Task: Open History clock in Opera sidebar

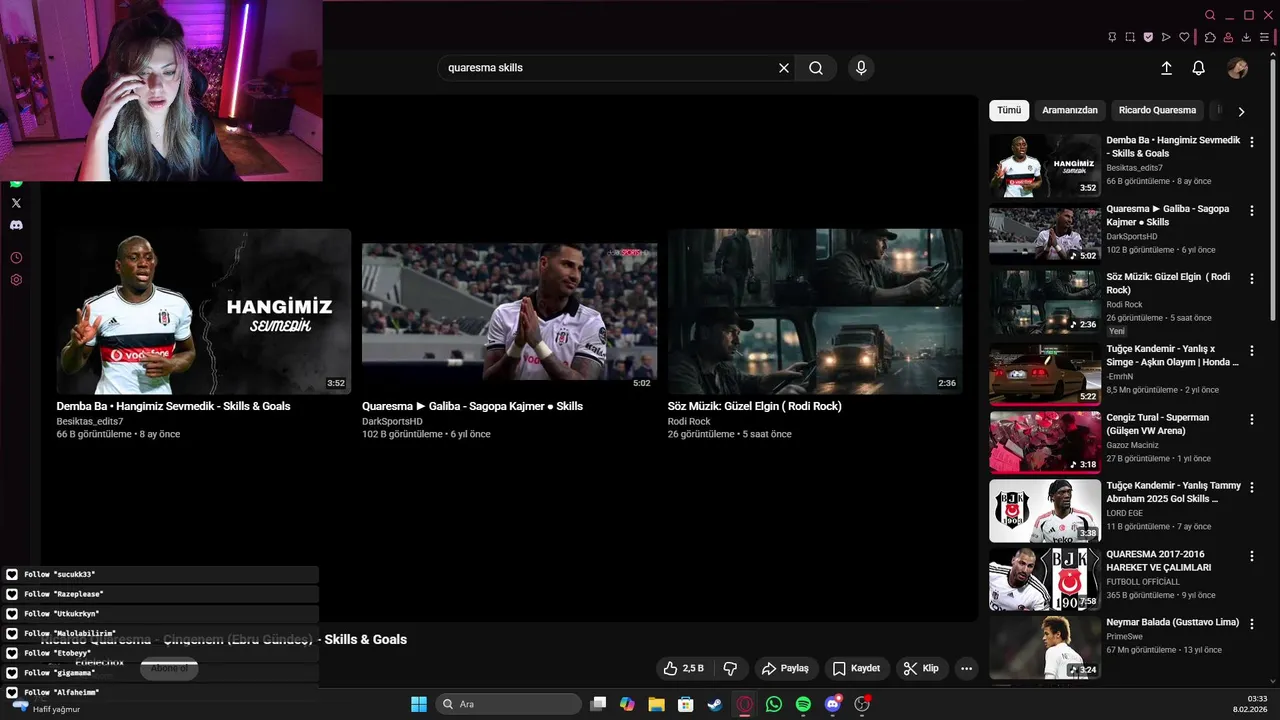Action: pos(16,258)
